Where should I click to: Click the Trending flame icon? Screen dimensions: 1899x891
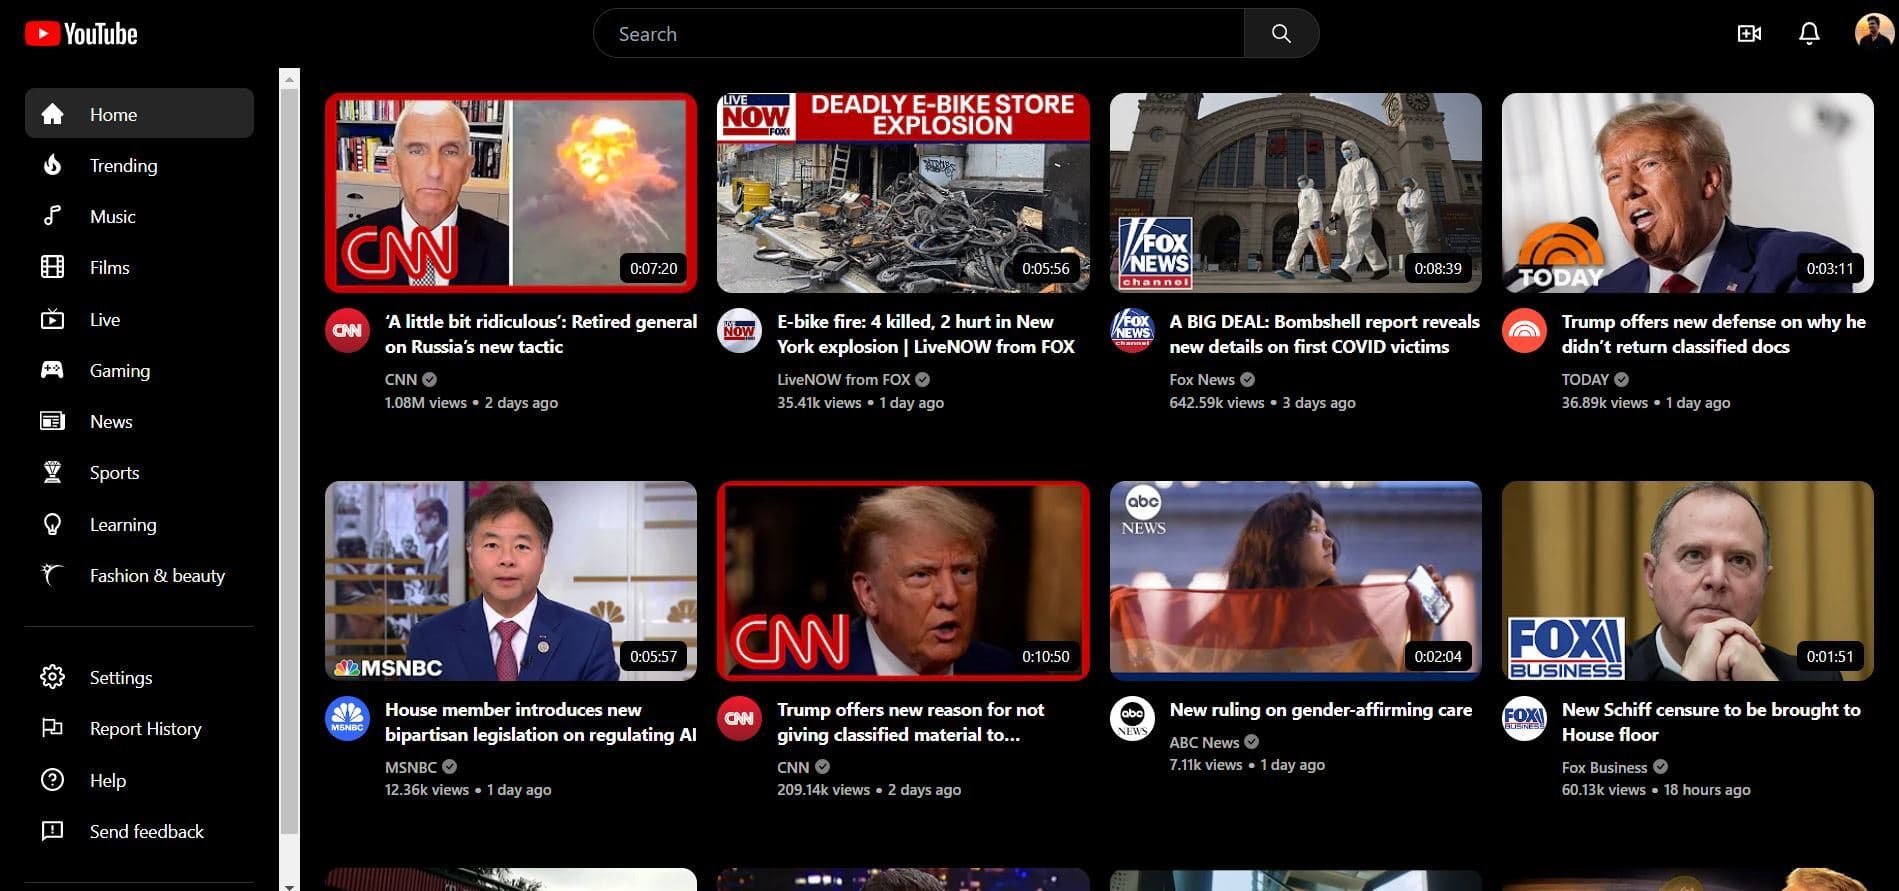52,165
